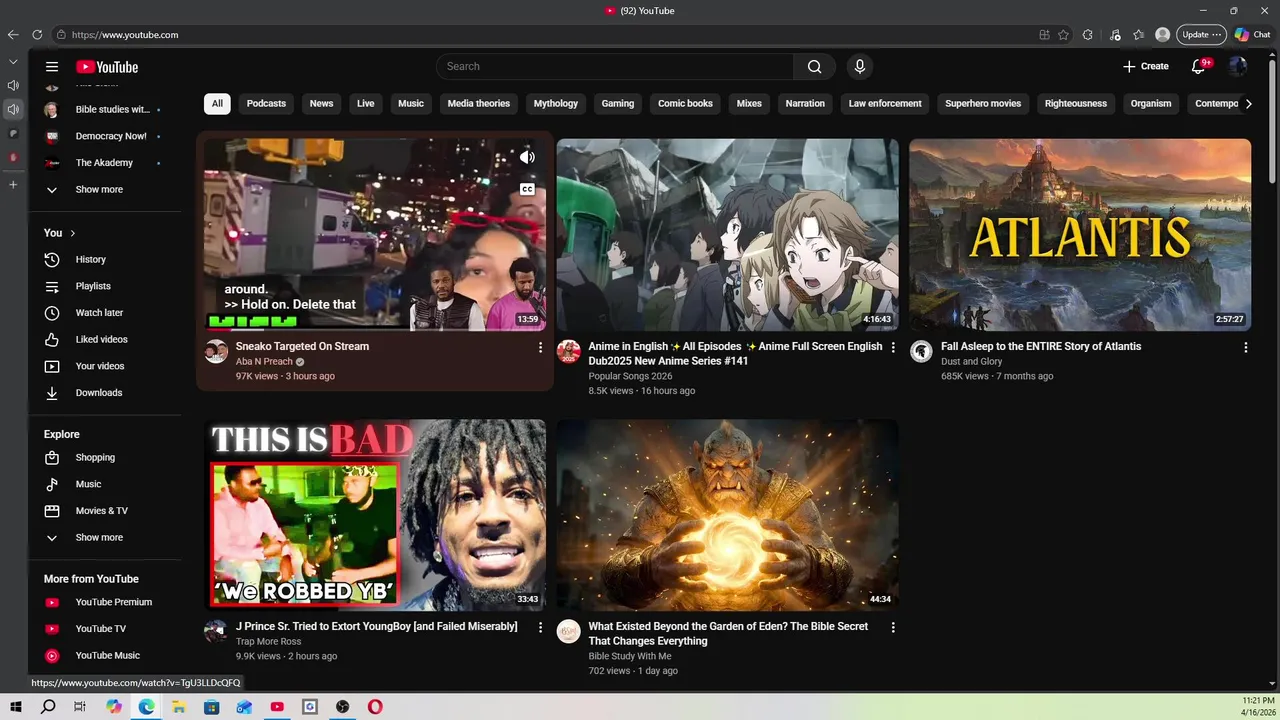This screenshot has height=720, width=1280.
Task: Open the browser media control icon
Action: tap(1115, 34)
